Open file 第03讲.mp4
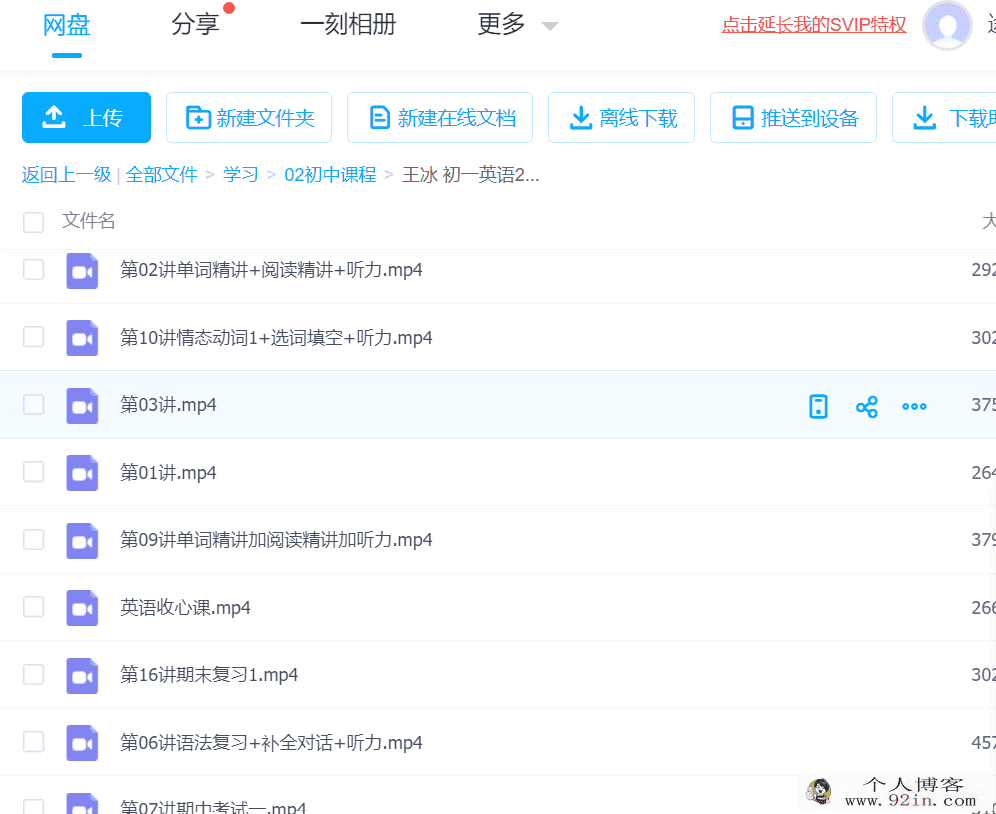 pos(168,405)
